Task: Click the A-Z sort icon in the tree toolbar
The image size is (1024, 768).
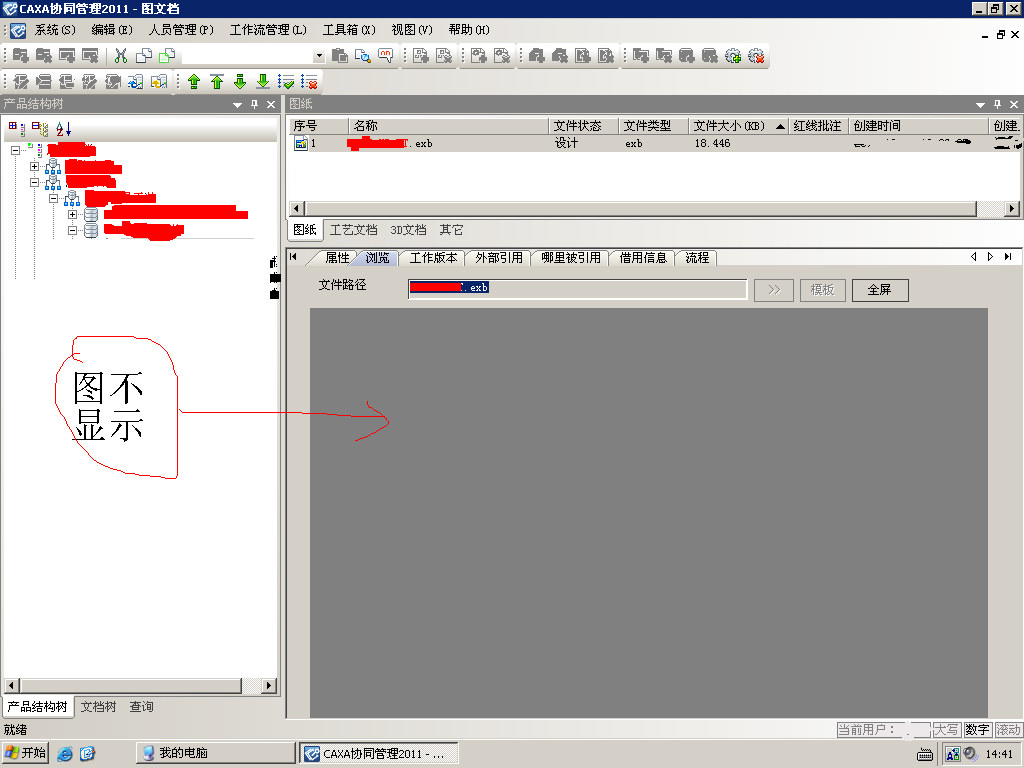Action: 63,129
